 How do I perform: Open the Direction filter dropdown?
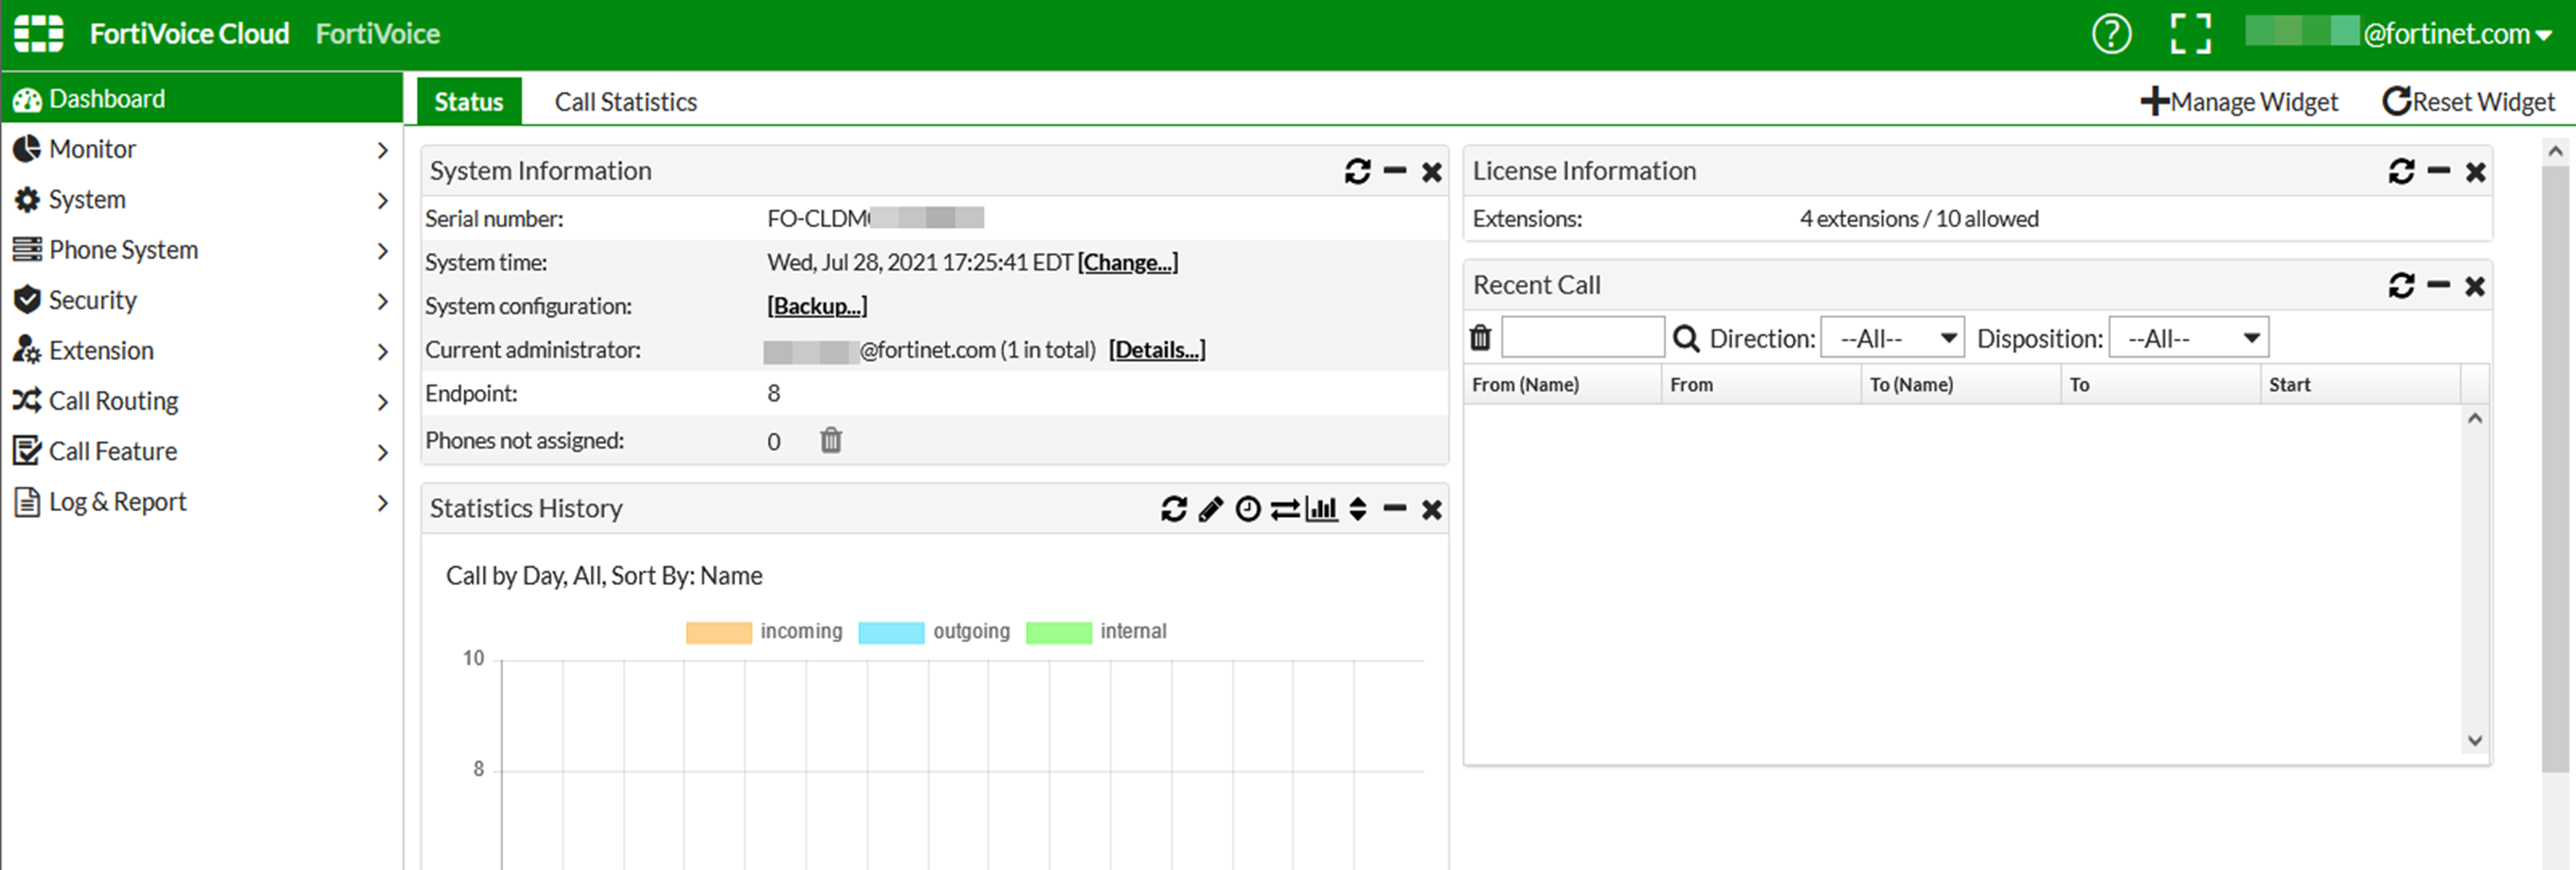pos(1892,337)
